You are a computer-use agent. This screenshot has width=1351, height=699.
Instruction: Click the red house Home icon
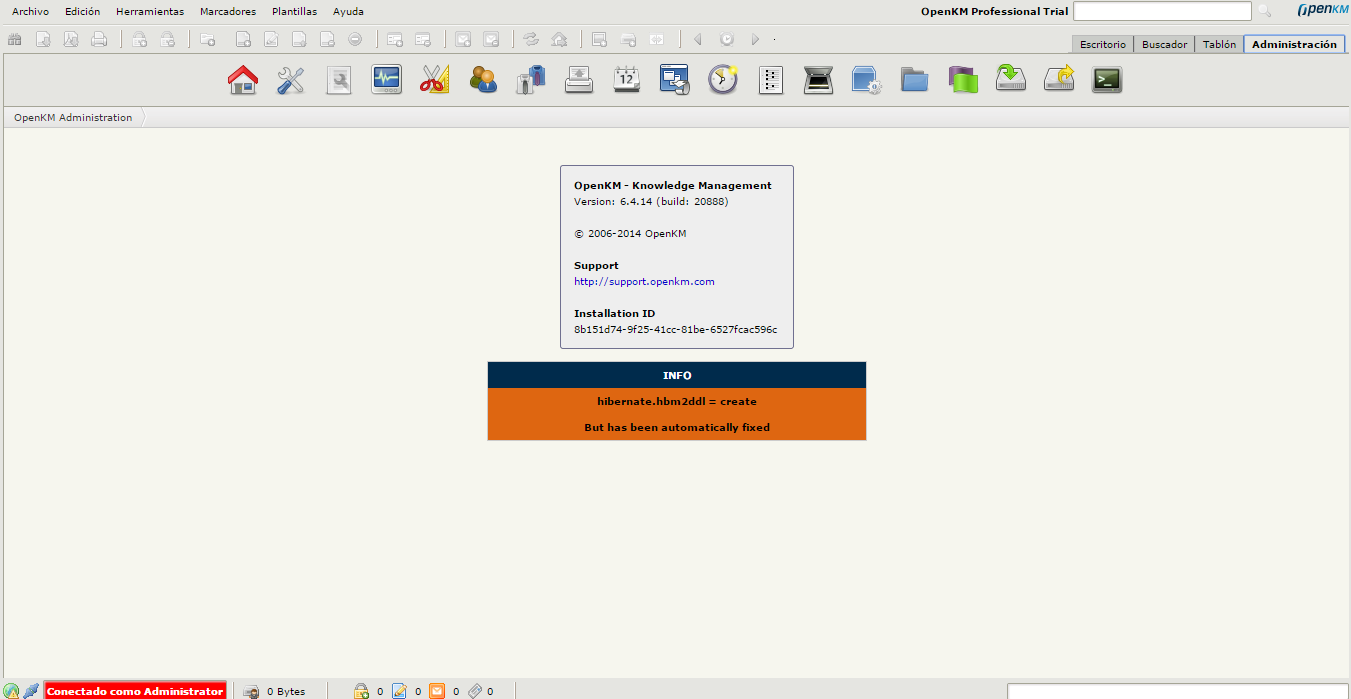pos(243,80)
